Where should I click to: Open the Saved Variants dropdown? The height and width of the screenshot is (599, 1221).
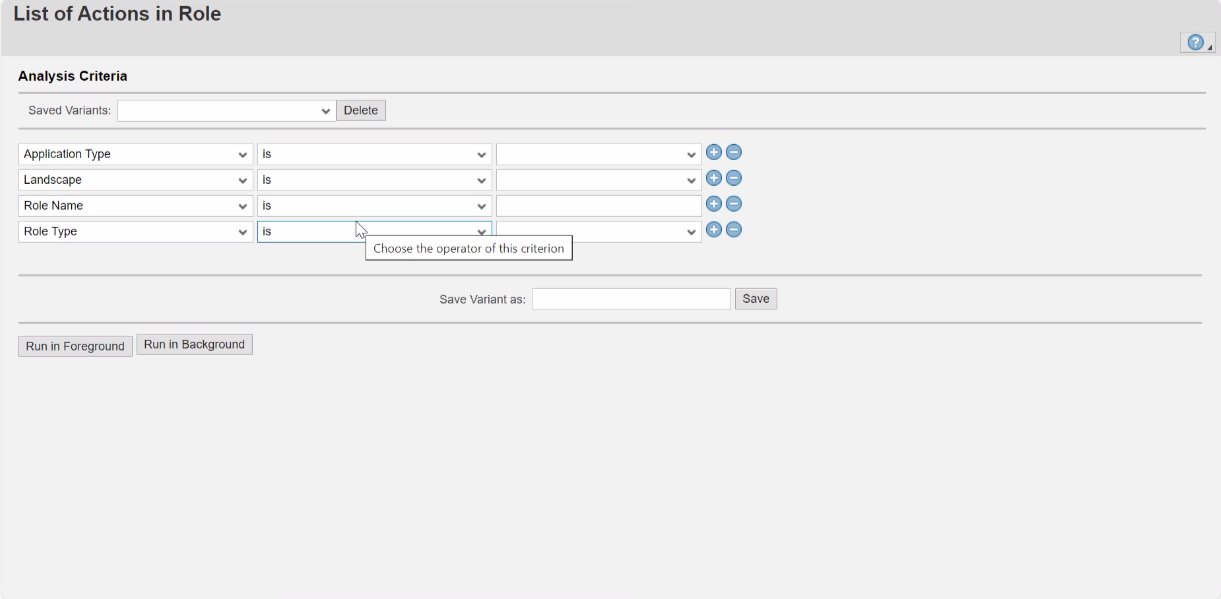pos(226,111)
